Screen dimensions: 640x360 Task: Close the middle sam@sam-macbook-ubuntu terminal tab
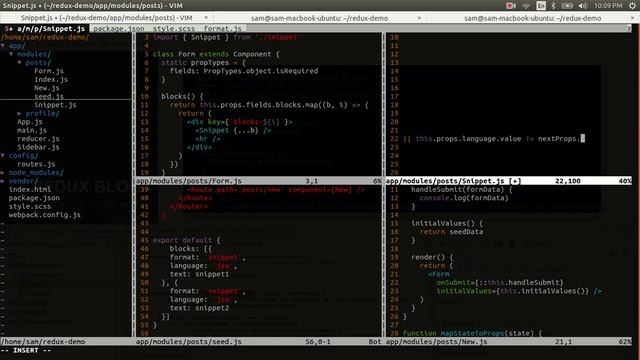coord(419,18)
